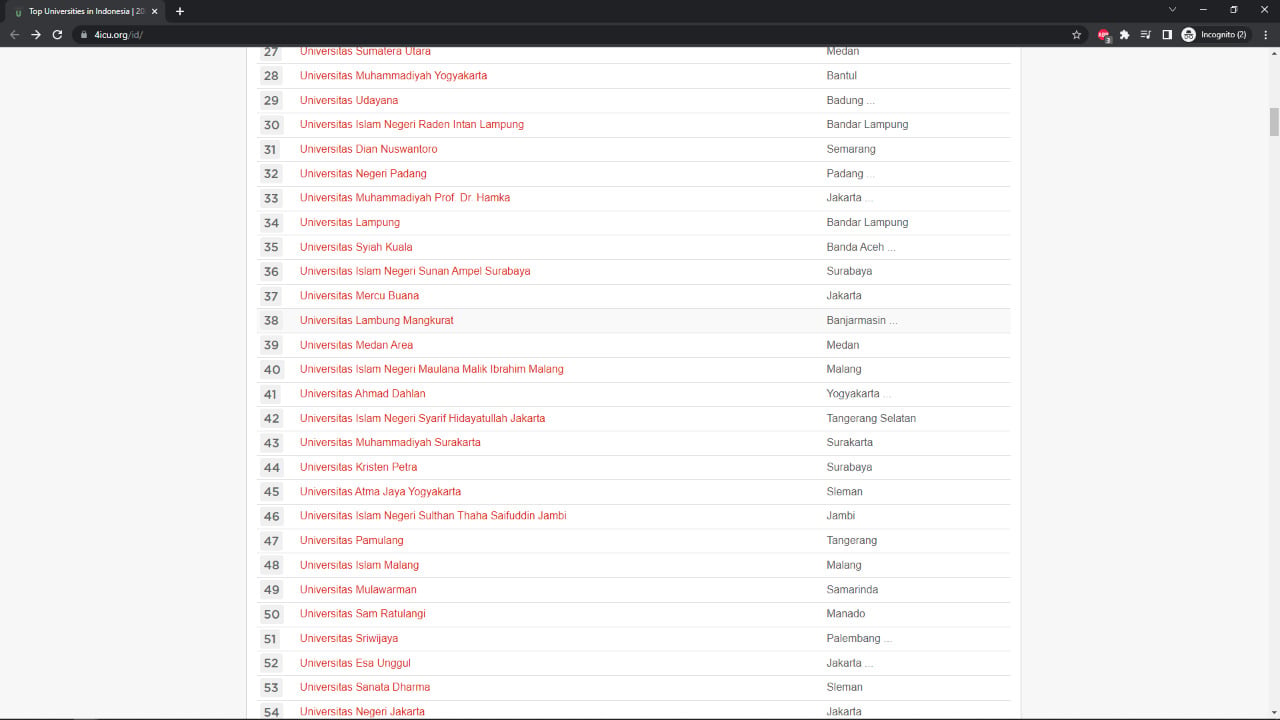1280x720 pixels.
Task: Select Universitas Lambung Mangkurat link
Action: click(377, 320)
